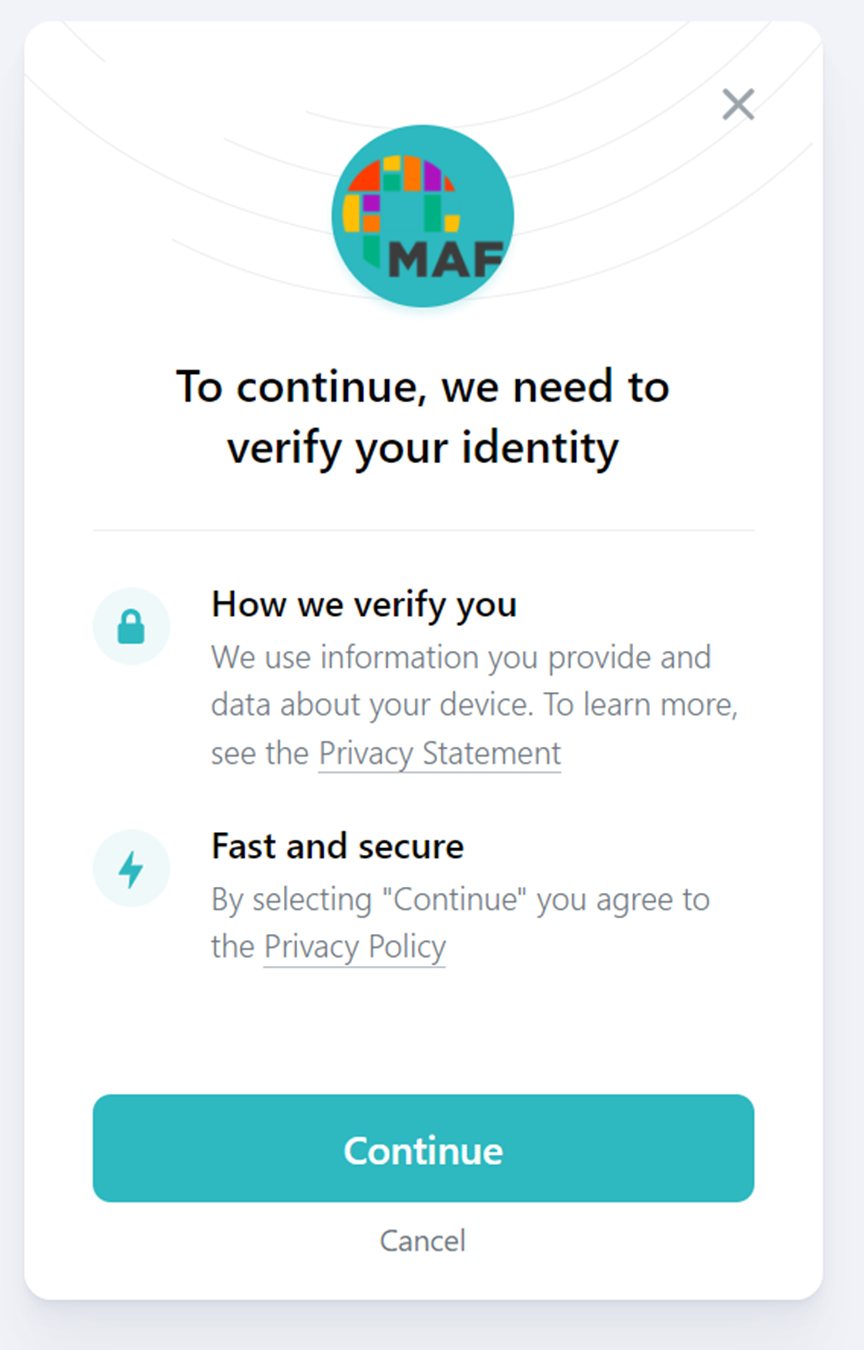
Task: Open the Privacy Policy link
Action: pos(354,946)
